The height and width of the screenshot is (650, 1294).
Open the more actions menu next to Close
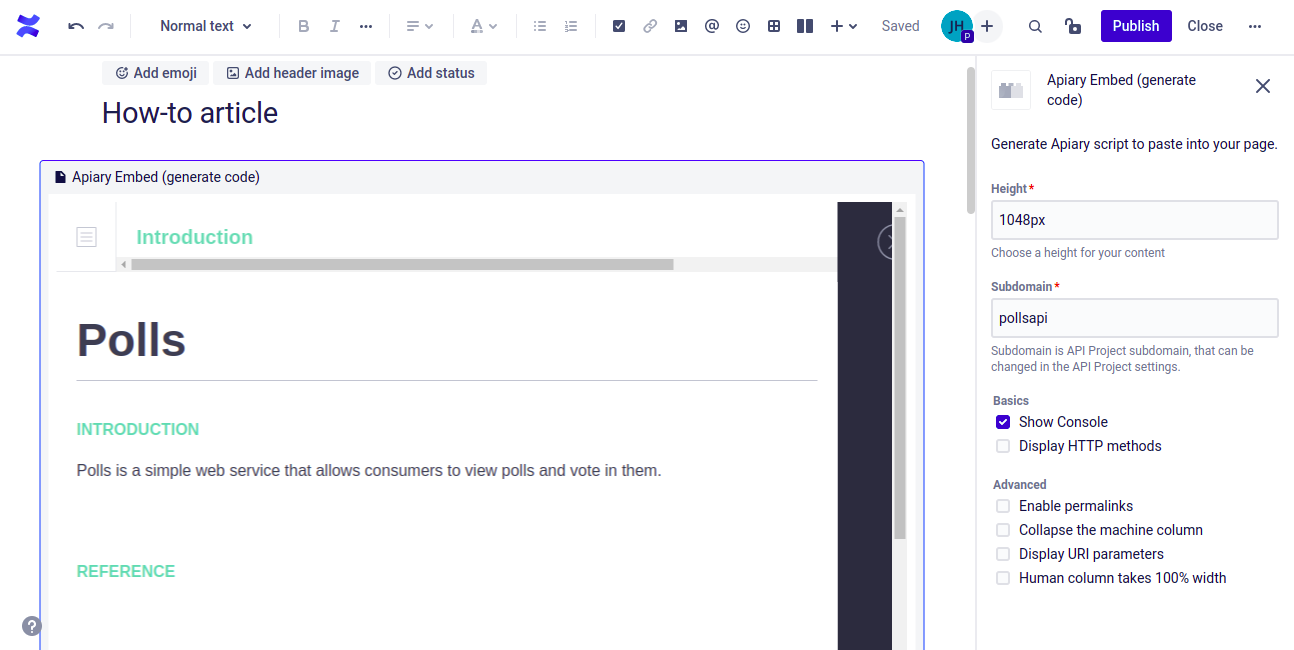[x=1255, y=27]
